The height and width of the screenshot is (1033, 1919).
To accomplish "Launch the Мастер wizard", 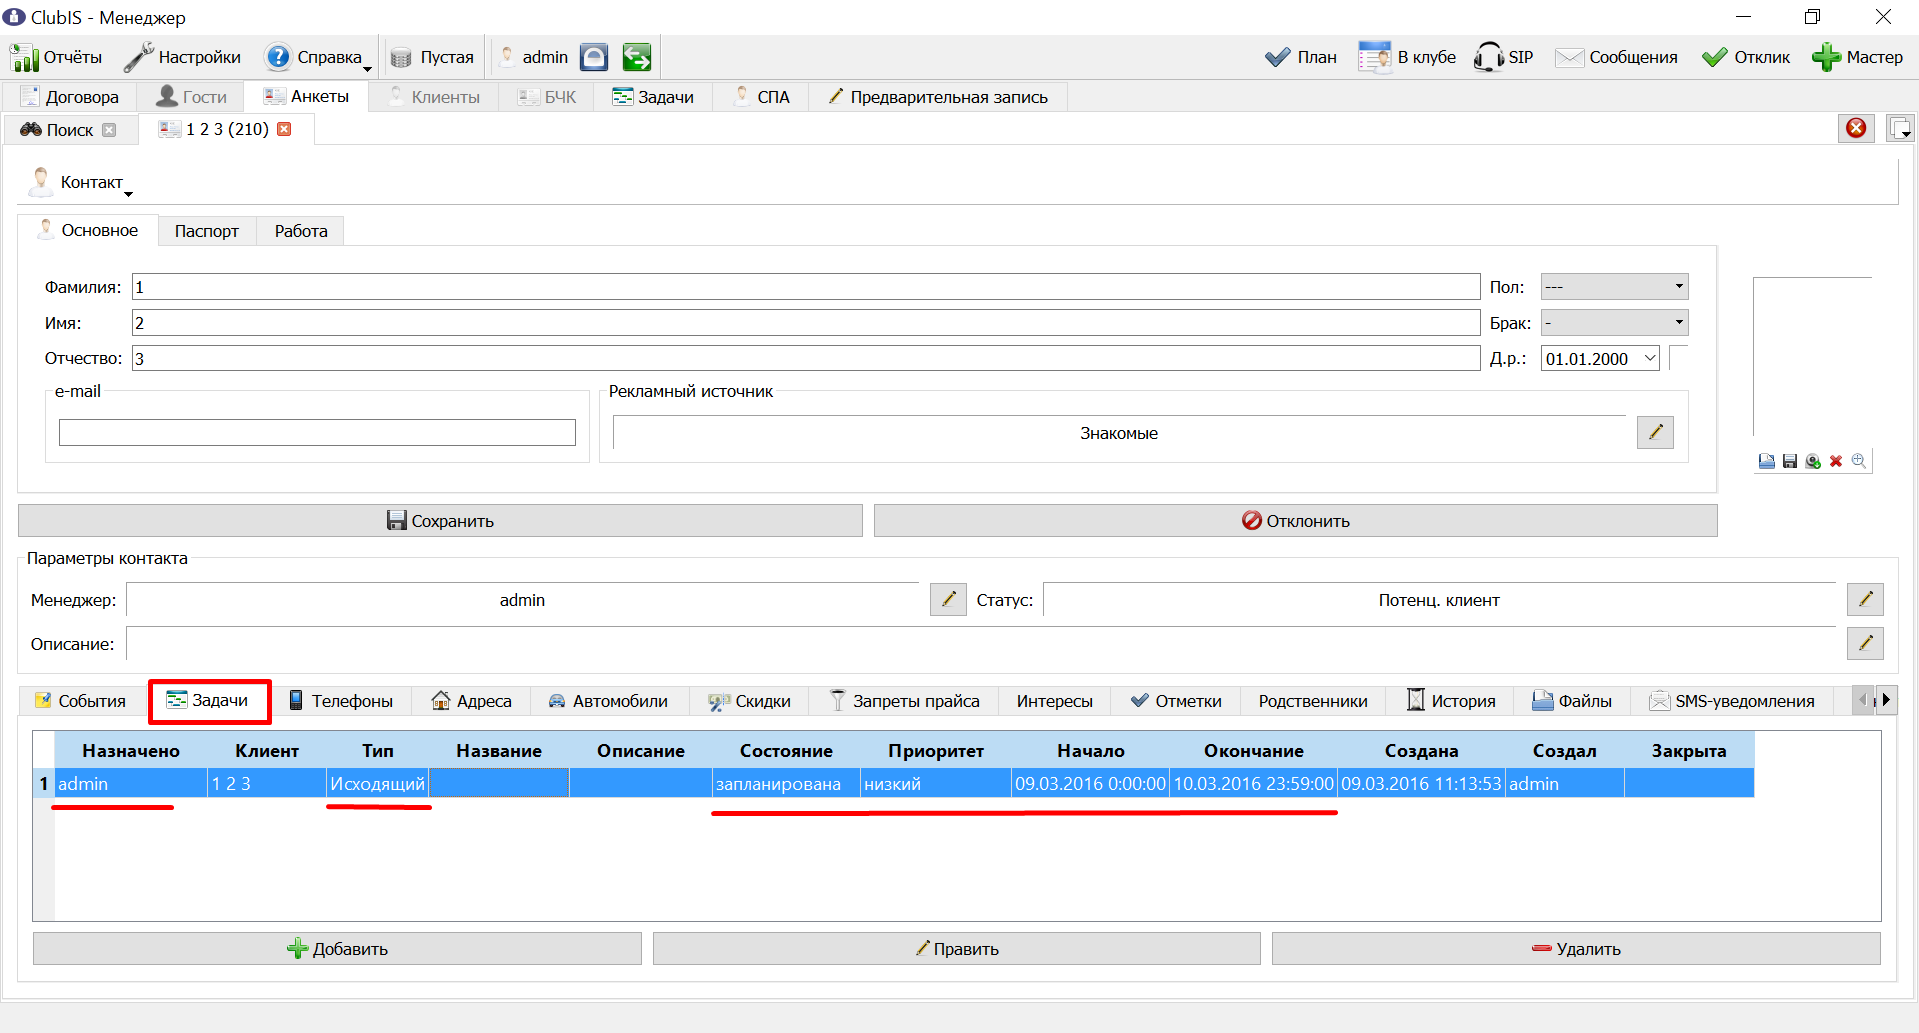I will click(1857, 57).
